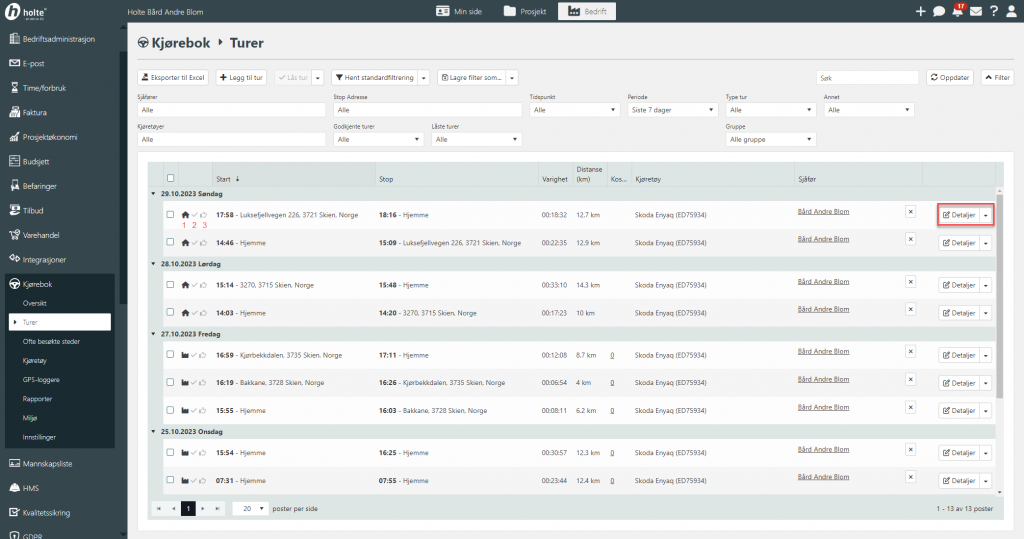Screen dimensions: 1024x539
Task: Open the posts per page dropdown
Action: (251, 508)
